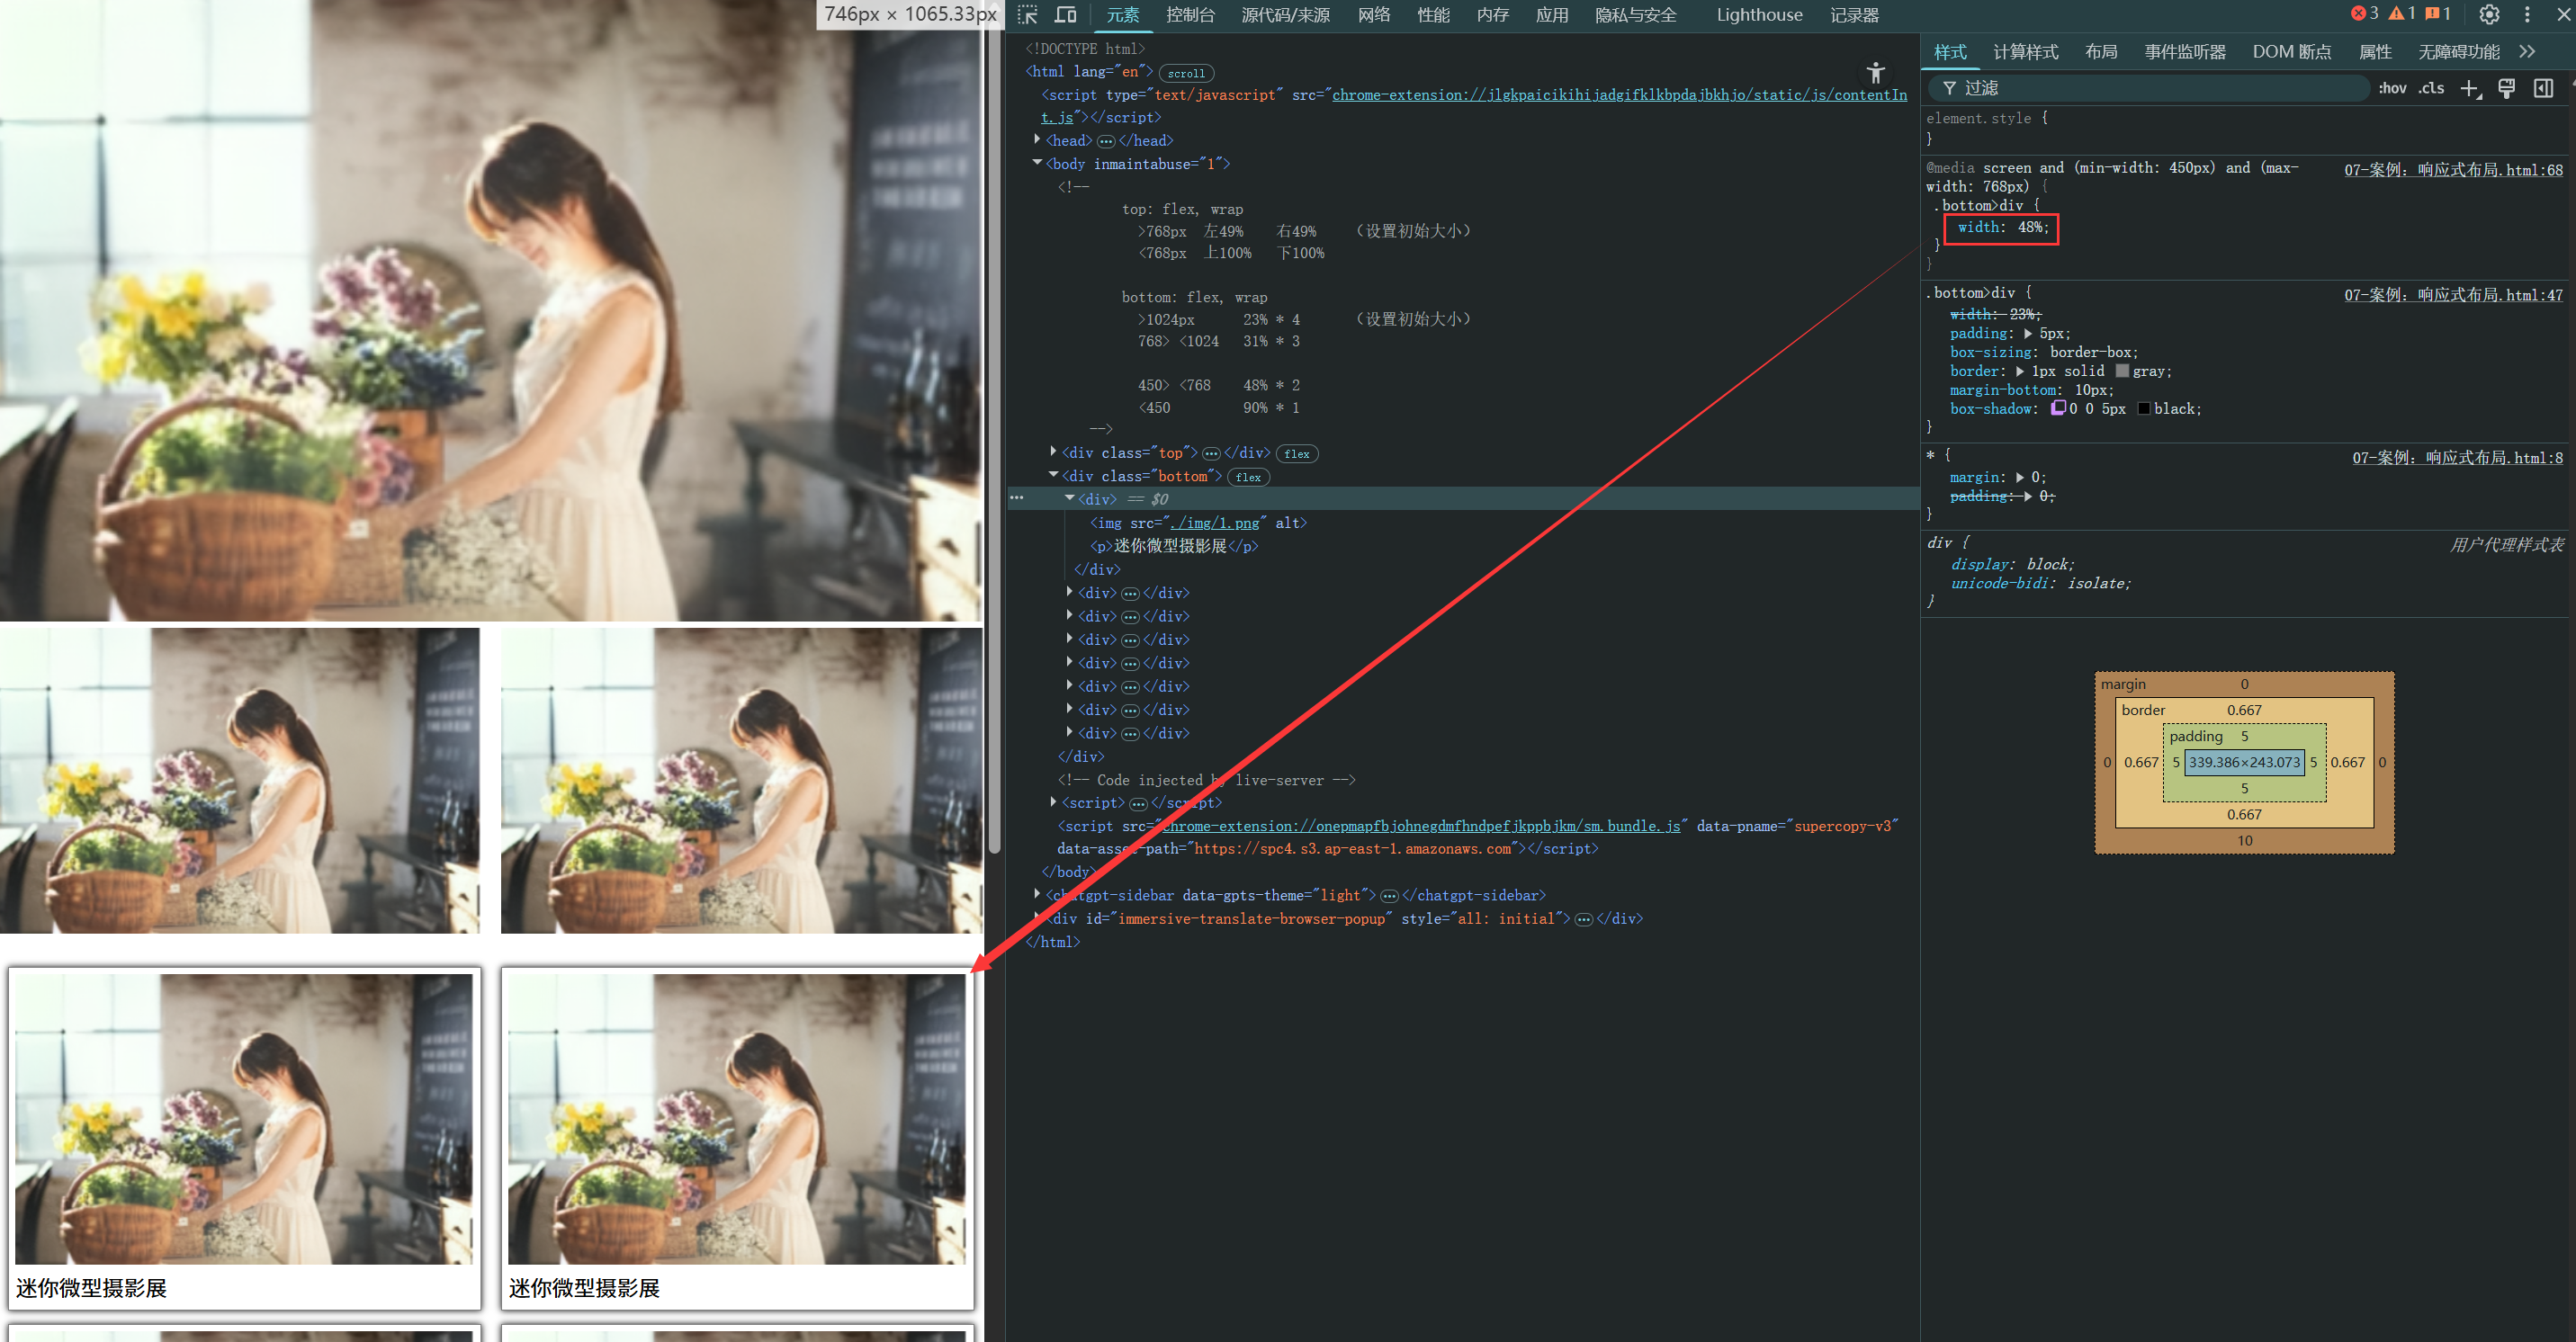
Task: Switch to the 控制台 tab
Action: tap(1190, 15)
